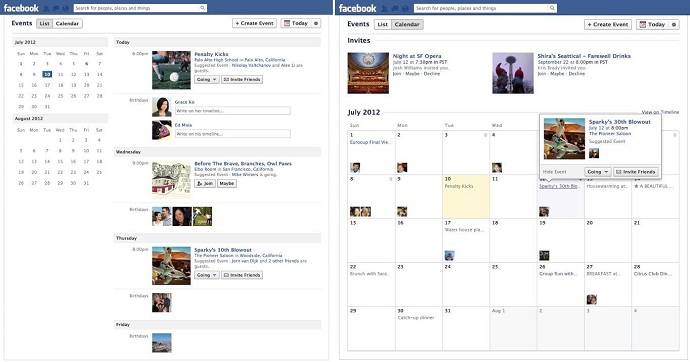
Task: Click search magnifier in right window
Action: click(552, 8)
